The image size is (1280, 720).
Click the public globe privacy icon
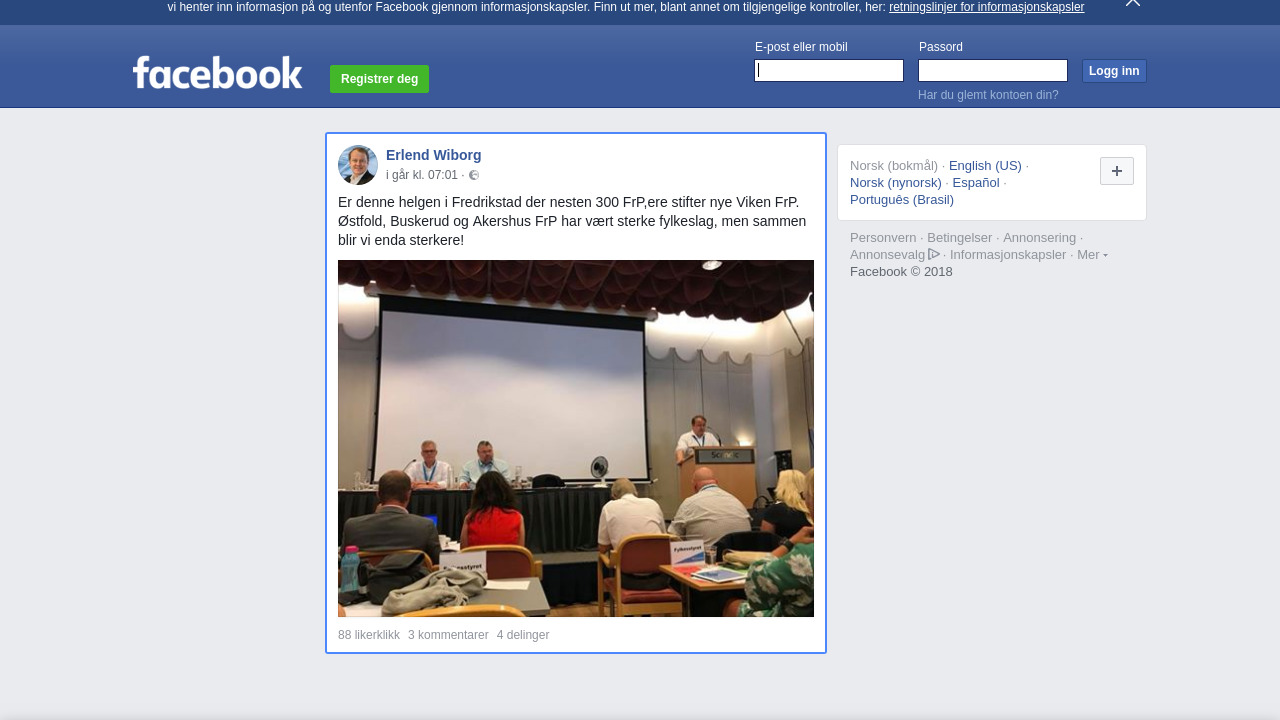pyautogui.click(x=474, y=176)
